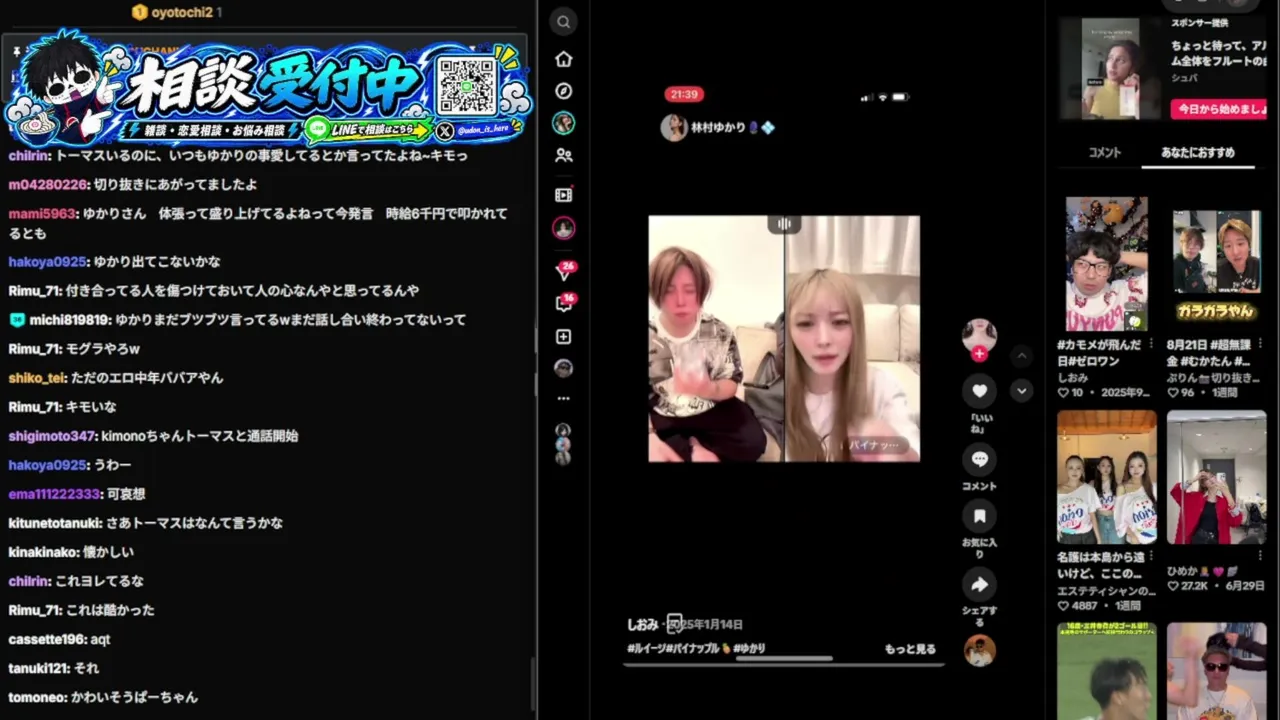Screen dimensions: 1280x720
Task: Click chat username shigimoto347
Action: point(53,436)
